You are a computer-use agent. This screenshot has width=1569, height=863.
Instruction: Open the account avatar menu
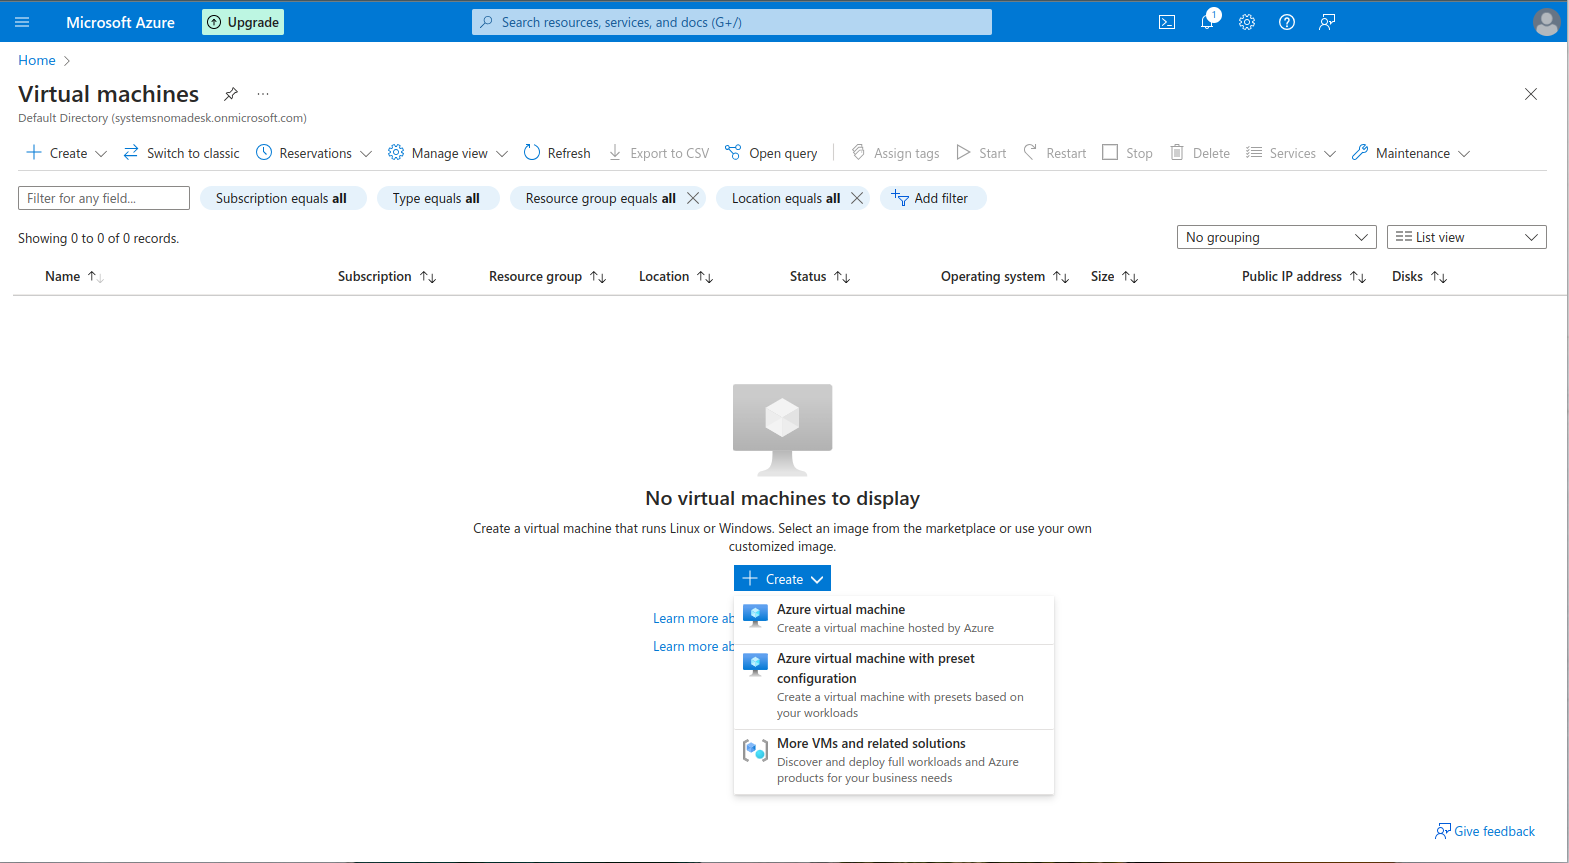[x=1546, y=22]
